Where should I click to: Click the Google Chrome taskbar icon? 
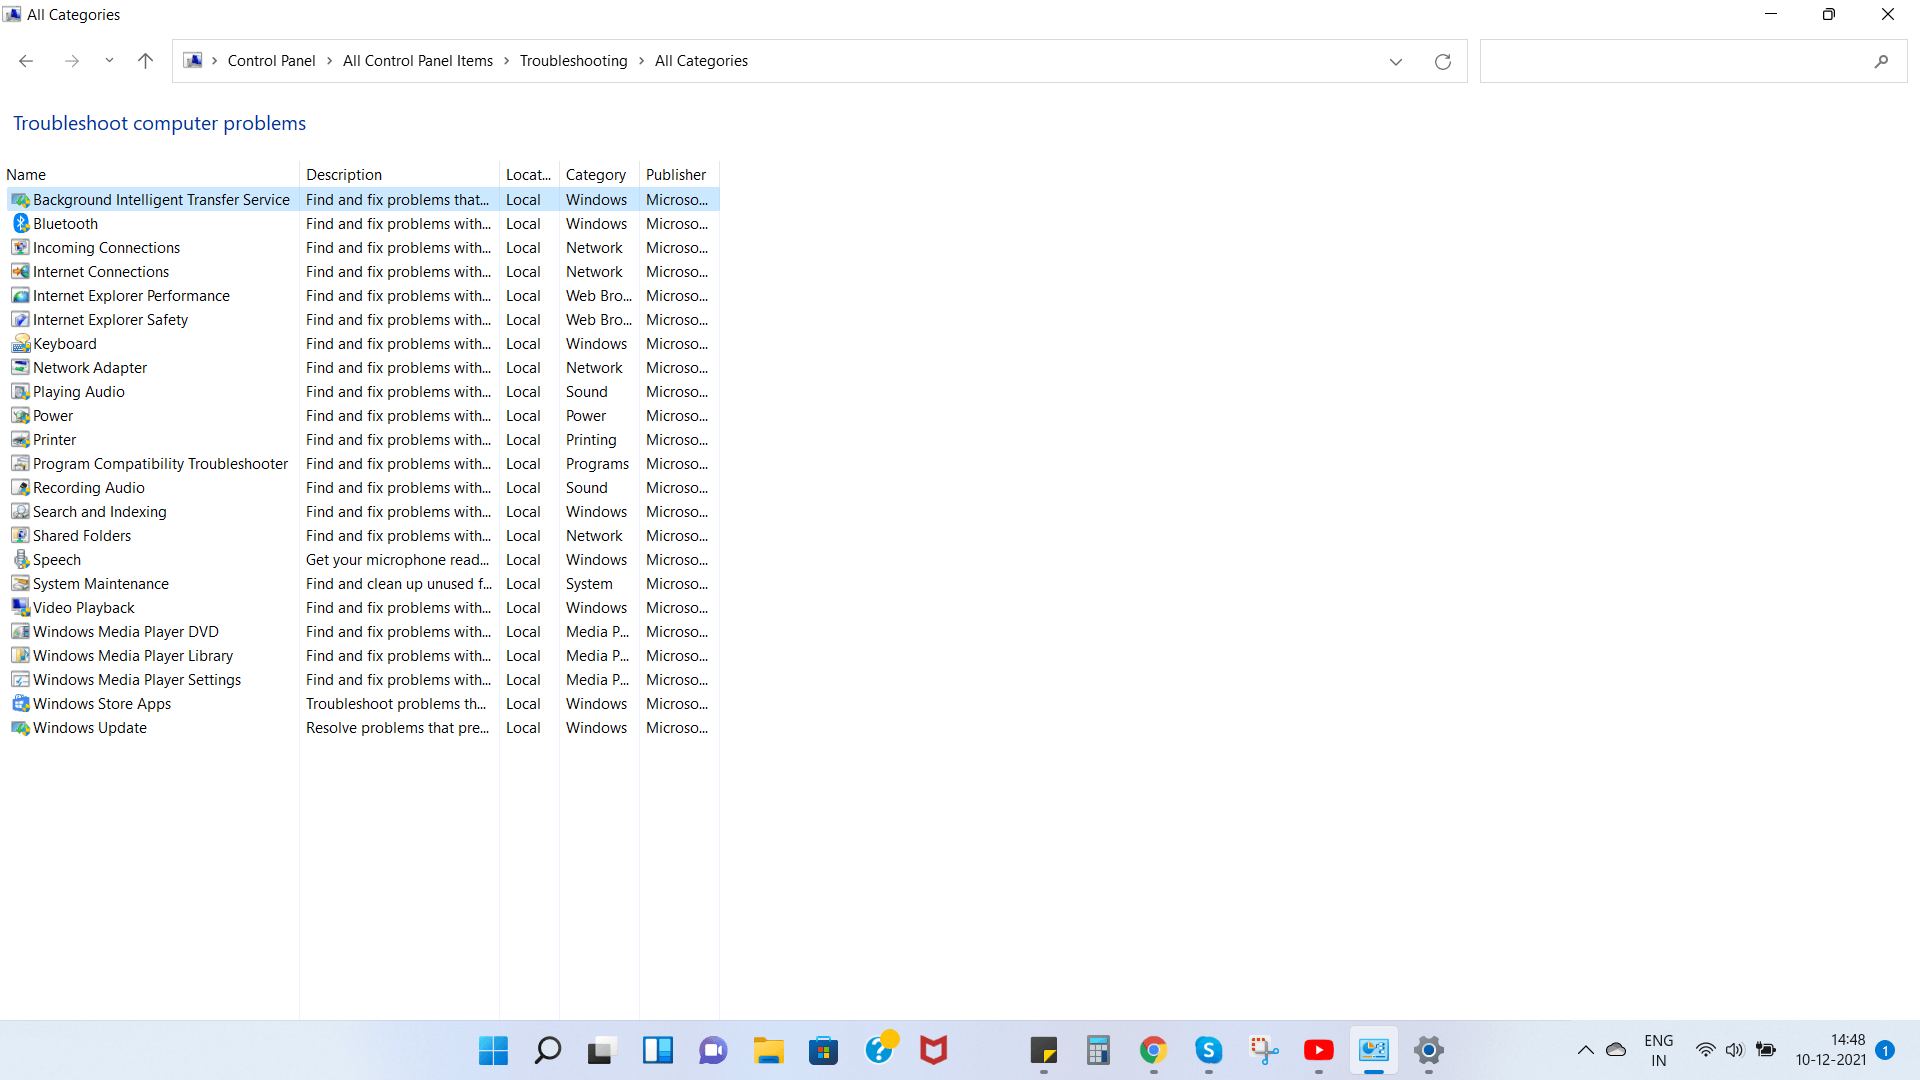click(1154, 1050)
